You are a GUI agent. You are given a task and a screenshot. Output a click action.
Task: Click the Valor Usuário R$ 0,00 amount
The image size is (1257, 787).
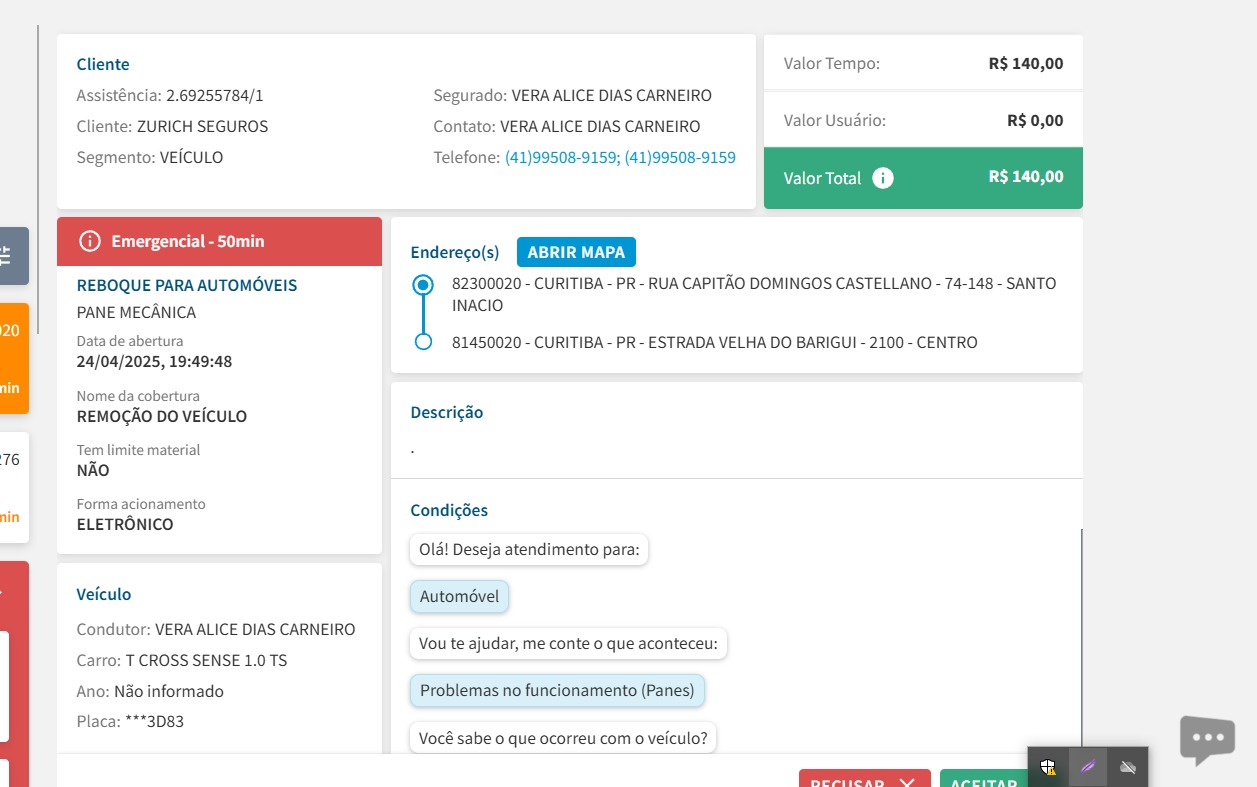[1035, 120]
